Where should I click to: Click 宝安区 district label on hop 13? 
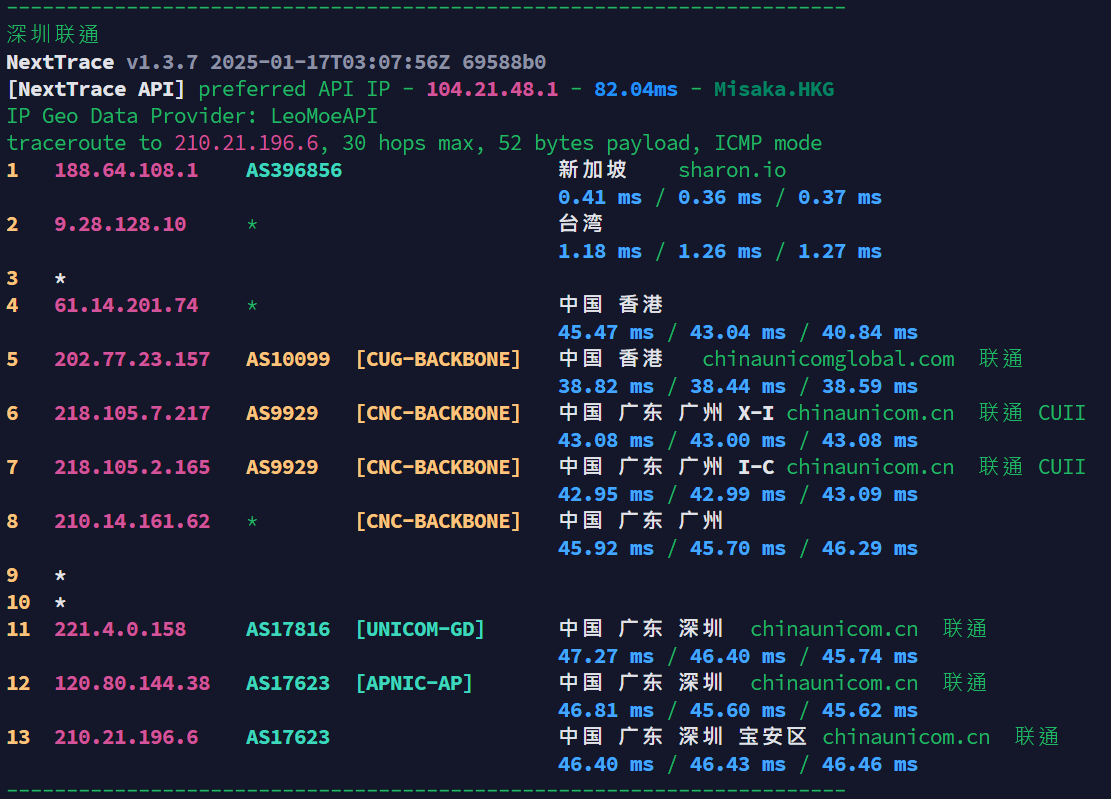[773, 737]
